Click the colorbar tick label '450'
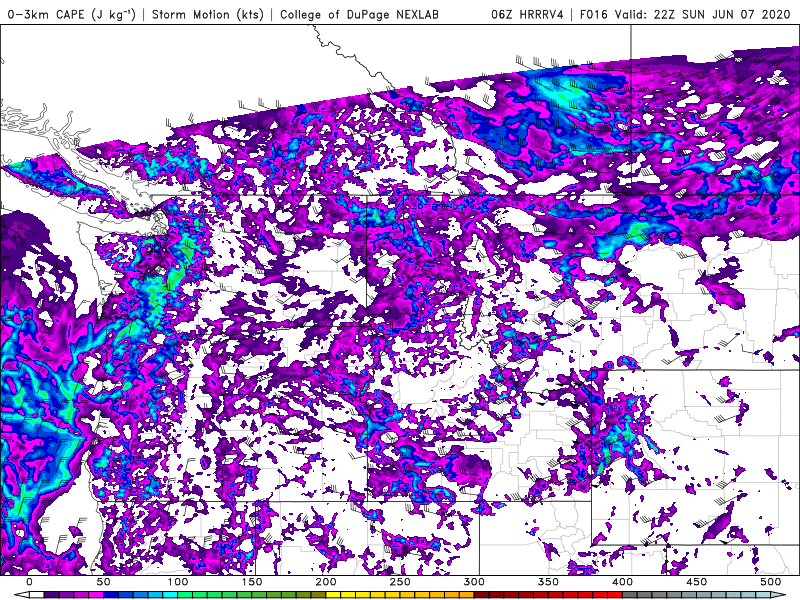This screenshot has width=800, height=600. [x=696, y=582]
